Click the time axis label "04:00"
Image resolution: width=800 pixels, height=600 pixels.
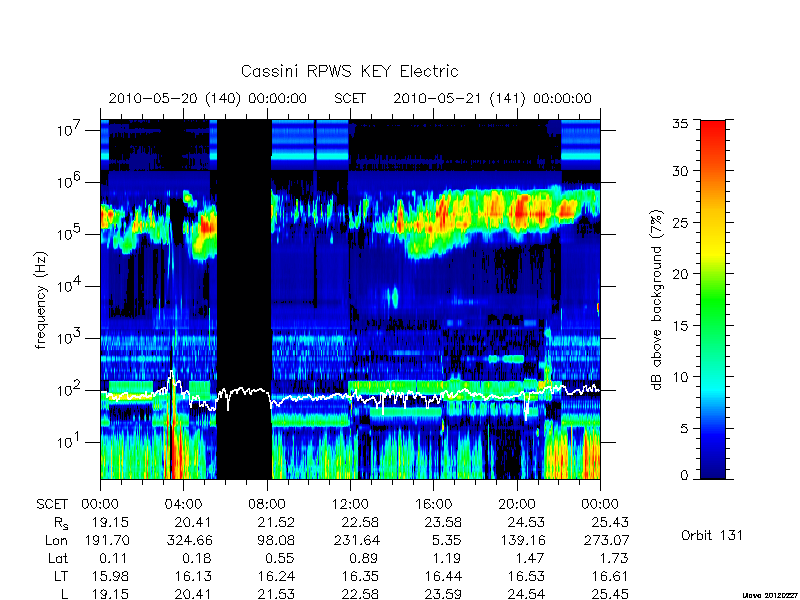point(183,505)
